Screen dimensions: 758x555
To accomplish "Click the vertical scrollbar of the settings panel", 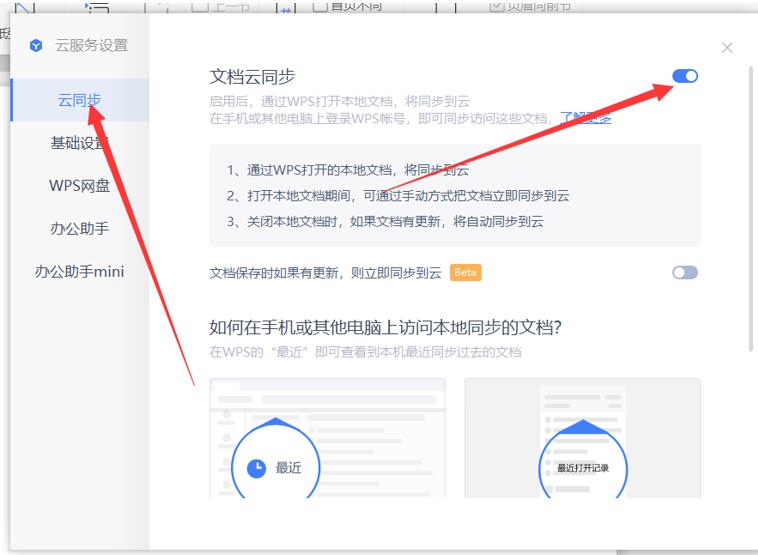I will tap(751, 208).
